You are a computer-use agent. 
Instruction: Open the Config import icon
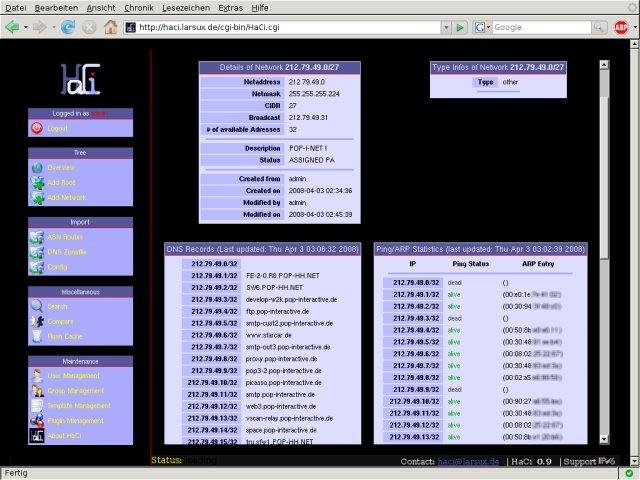pos(37,267)
